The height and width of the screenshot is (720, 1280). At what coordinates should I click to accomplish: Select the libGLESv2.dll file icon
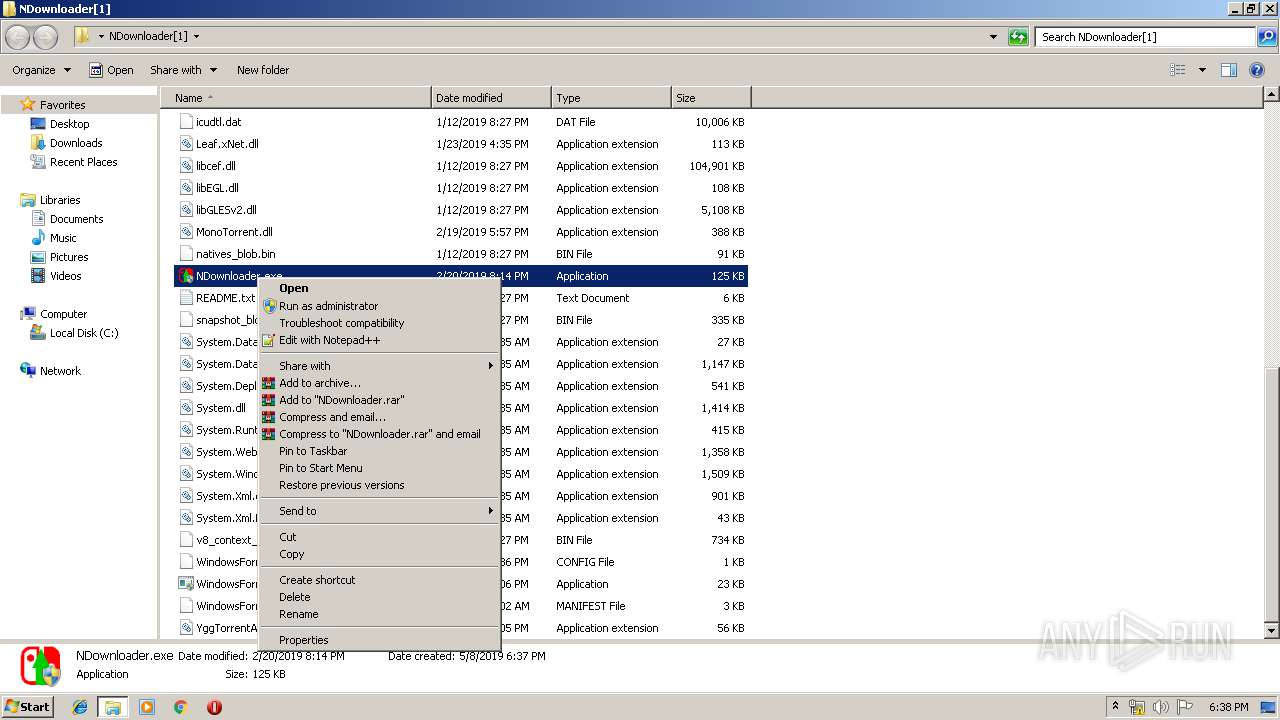pyautogui.click(x=186, y=209)
